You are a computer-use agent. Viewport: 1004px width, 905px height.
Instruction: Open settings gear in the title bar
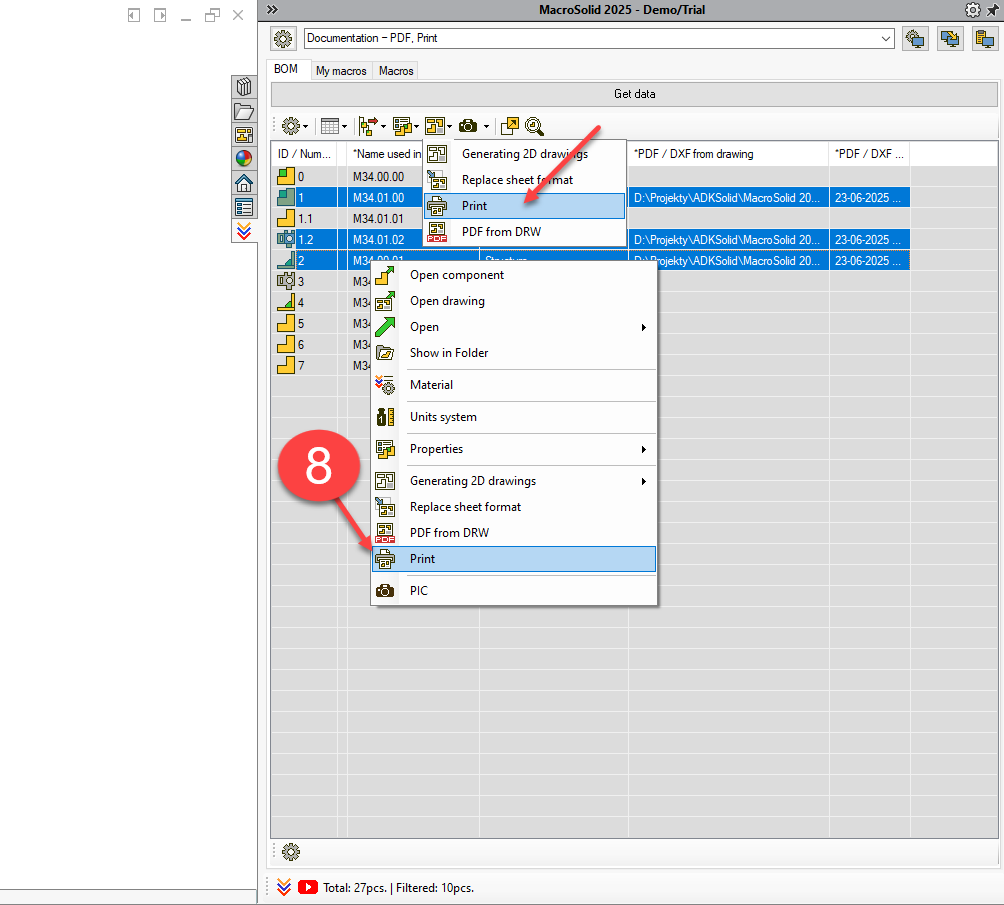pyautogui.click(x=972, y=10)
